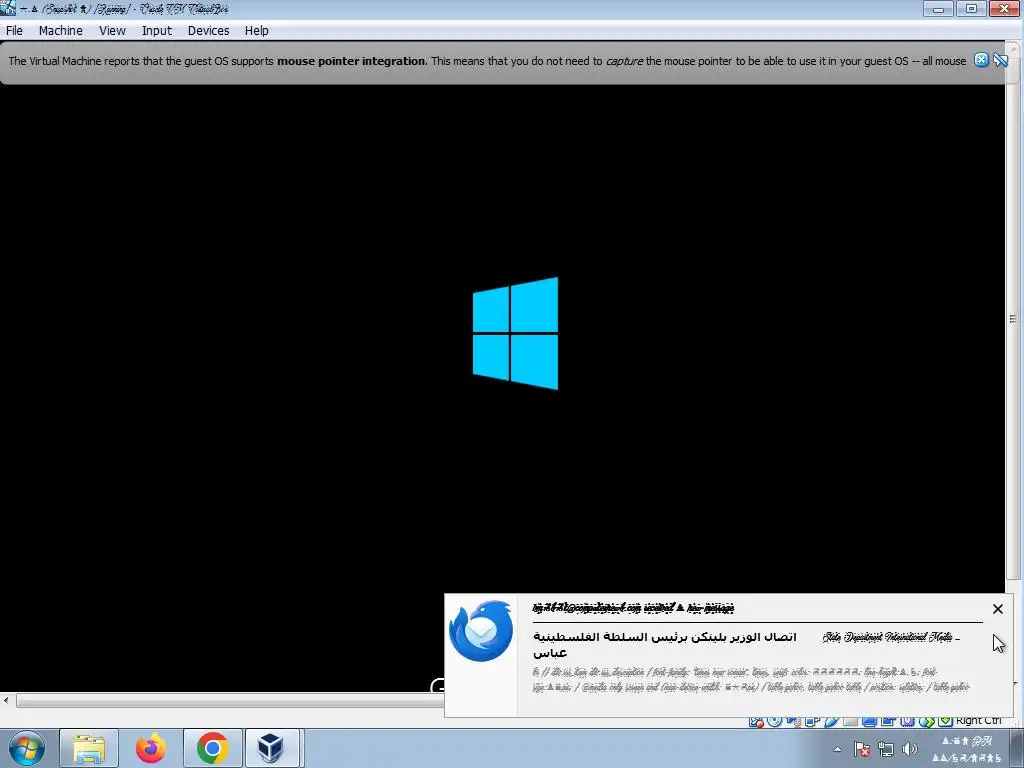The width and height of the screenshot is (1024, 768).
Task: Launch Firefox from the taskbar
Action: (151, 748)
